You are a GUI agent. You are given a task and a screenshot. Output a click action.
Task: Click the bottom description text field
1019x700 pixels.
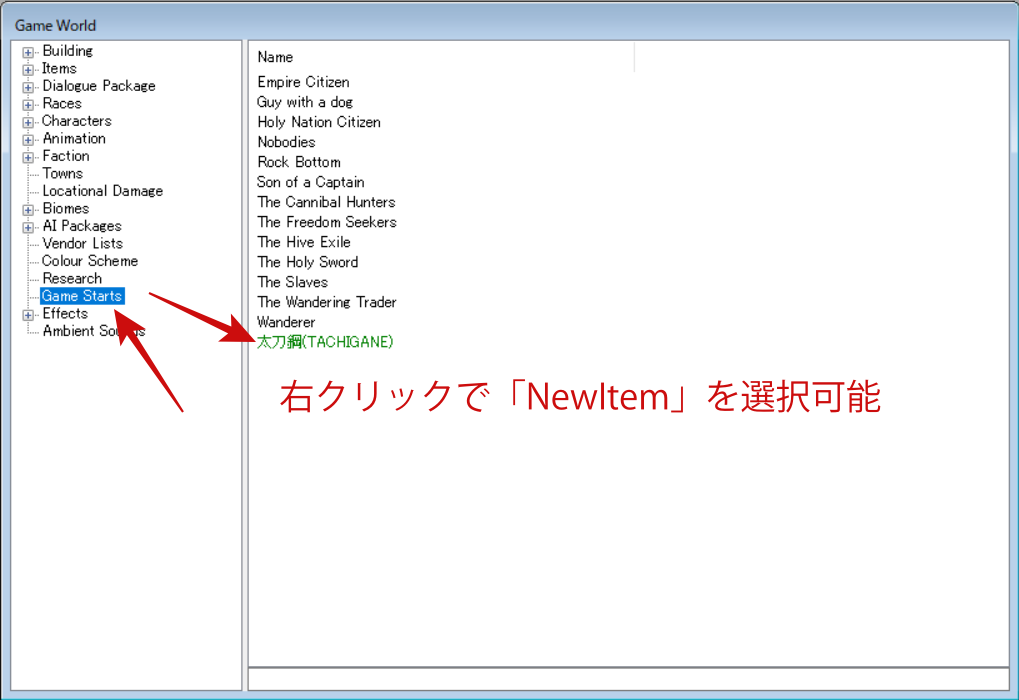(628, 679)
